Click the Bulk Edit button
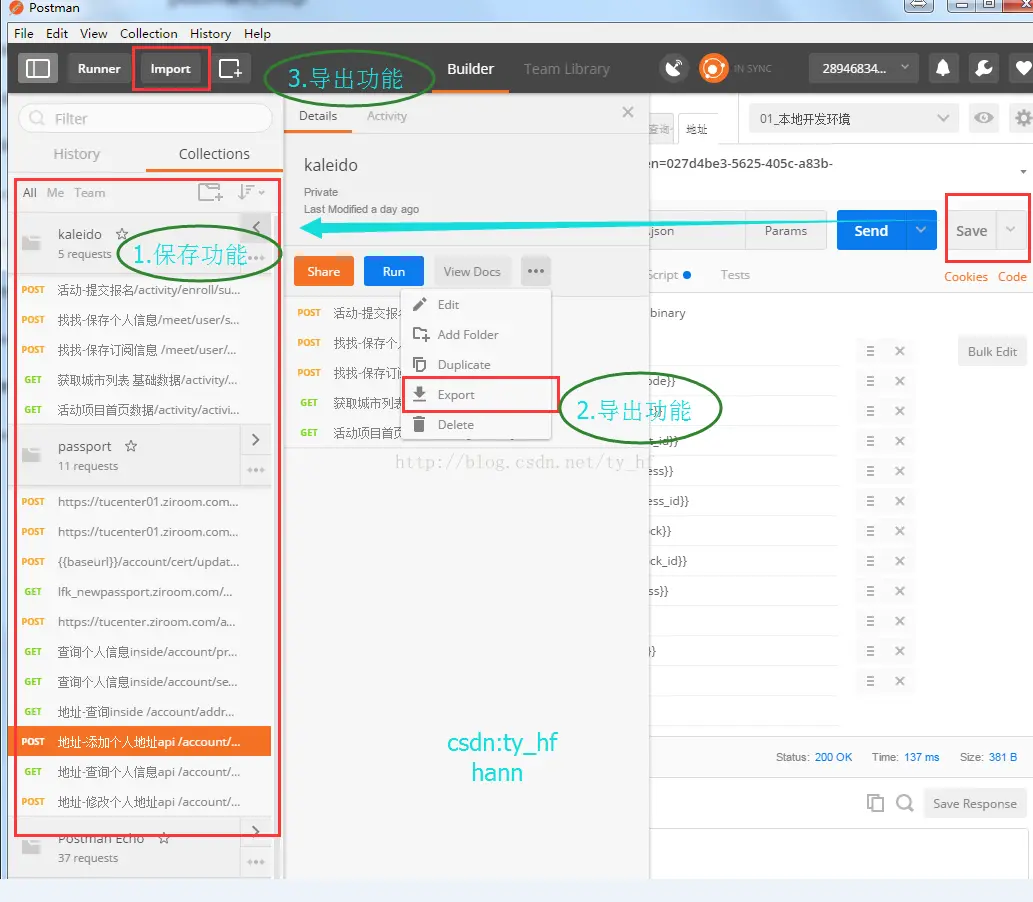1033x902 pixels. (x=991, y=351)
